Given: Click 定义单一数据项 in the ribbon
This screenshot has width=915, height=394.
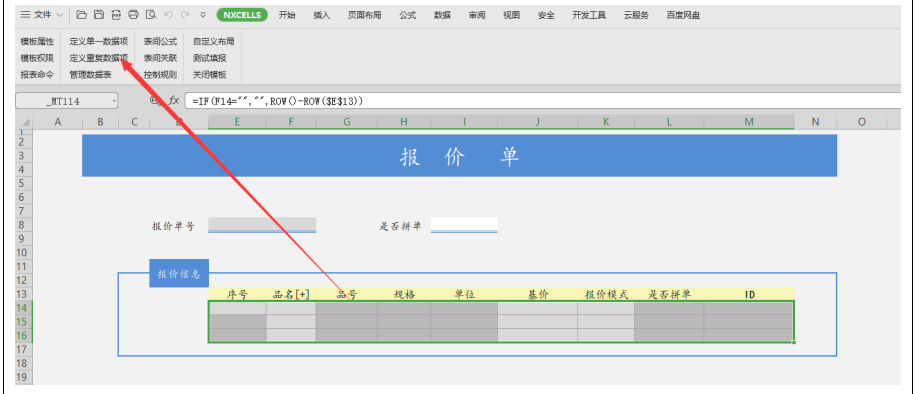Looking at the screenshot, I should tap(98, 41).
